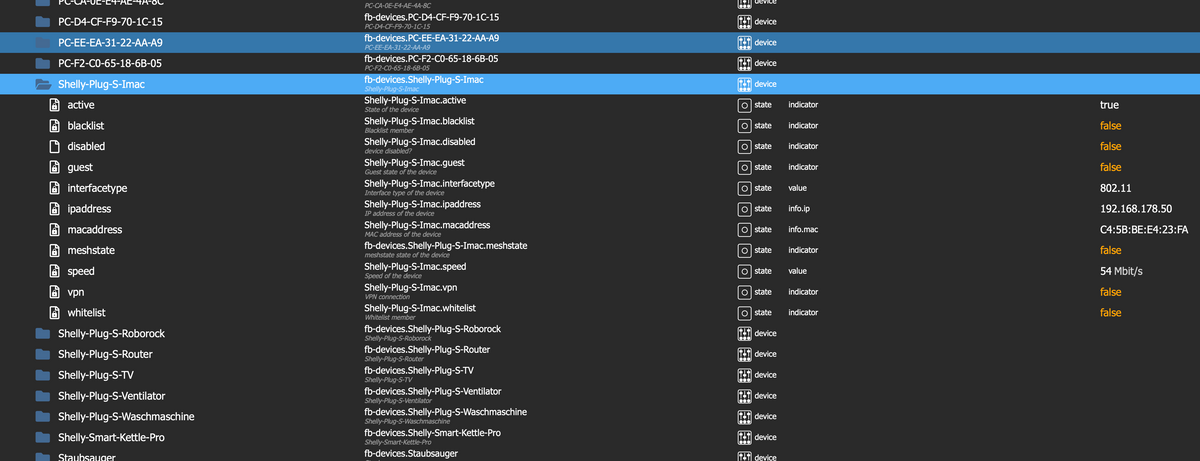Click device type icon in PC-F2-C0-65-18-6B-05 row
1200x461 pixels.
click(743, 63)
